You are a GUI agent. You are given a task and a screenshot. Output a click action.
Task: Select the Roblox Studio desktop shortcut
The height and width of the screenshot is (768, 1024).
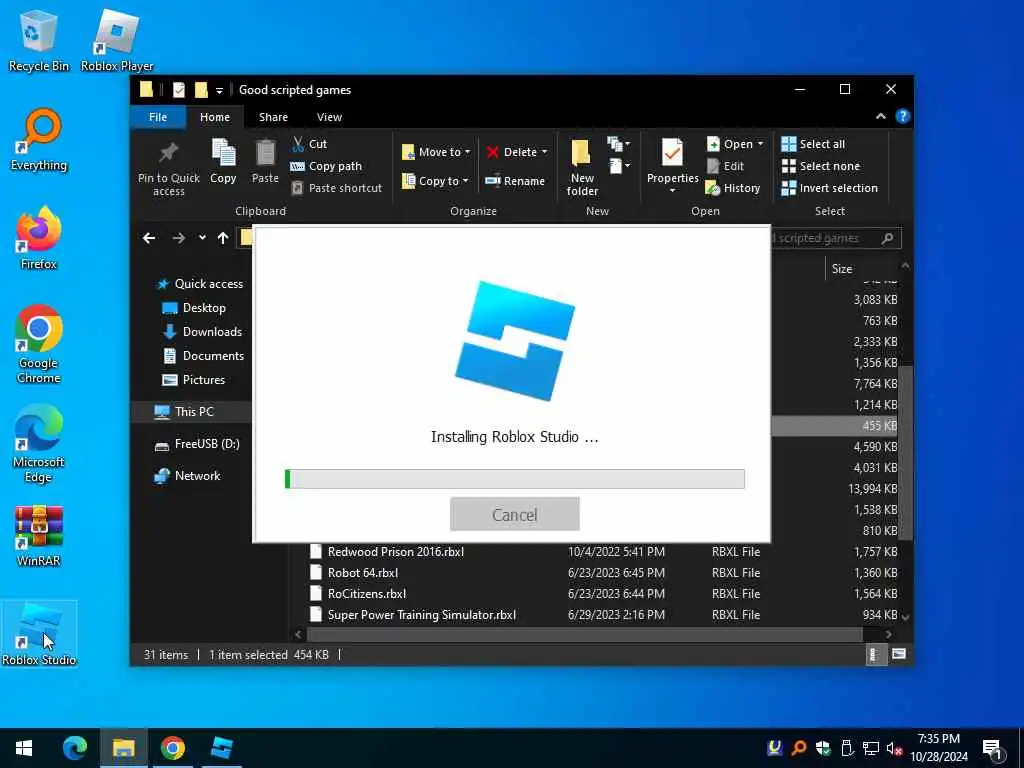pyautogui.click(x=39, y=634)
